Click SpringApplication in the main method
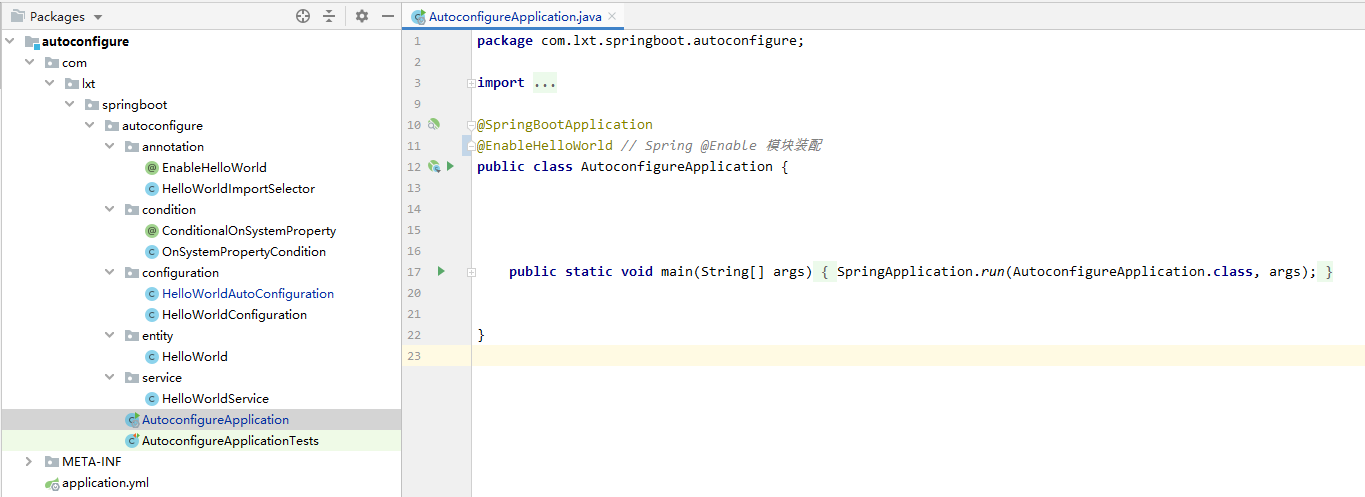Image resolution: width=1365 pixels, height=497 pixels. click(x=905, y=271)
